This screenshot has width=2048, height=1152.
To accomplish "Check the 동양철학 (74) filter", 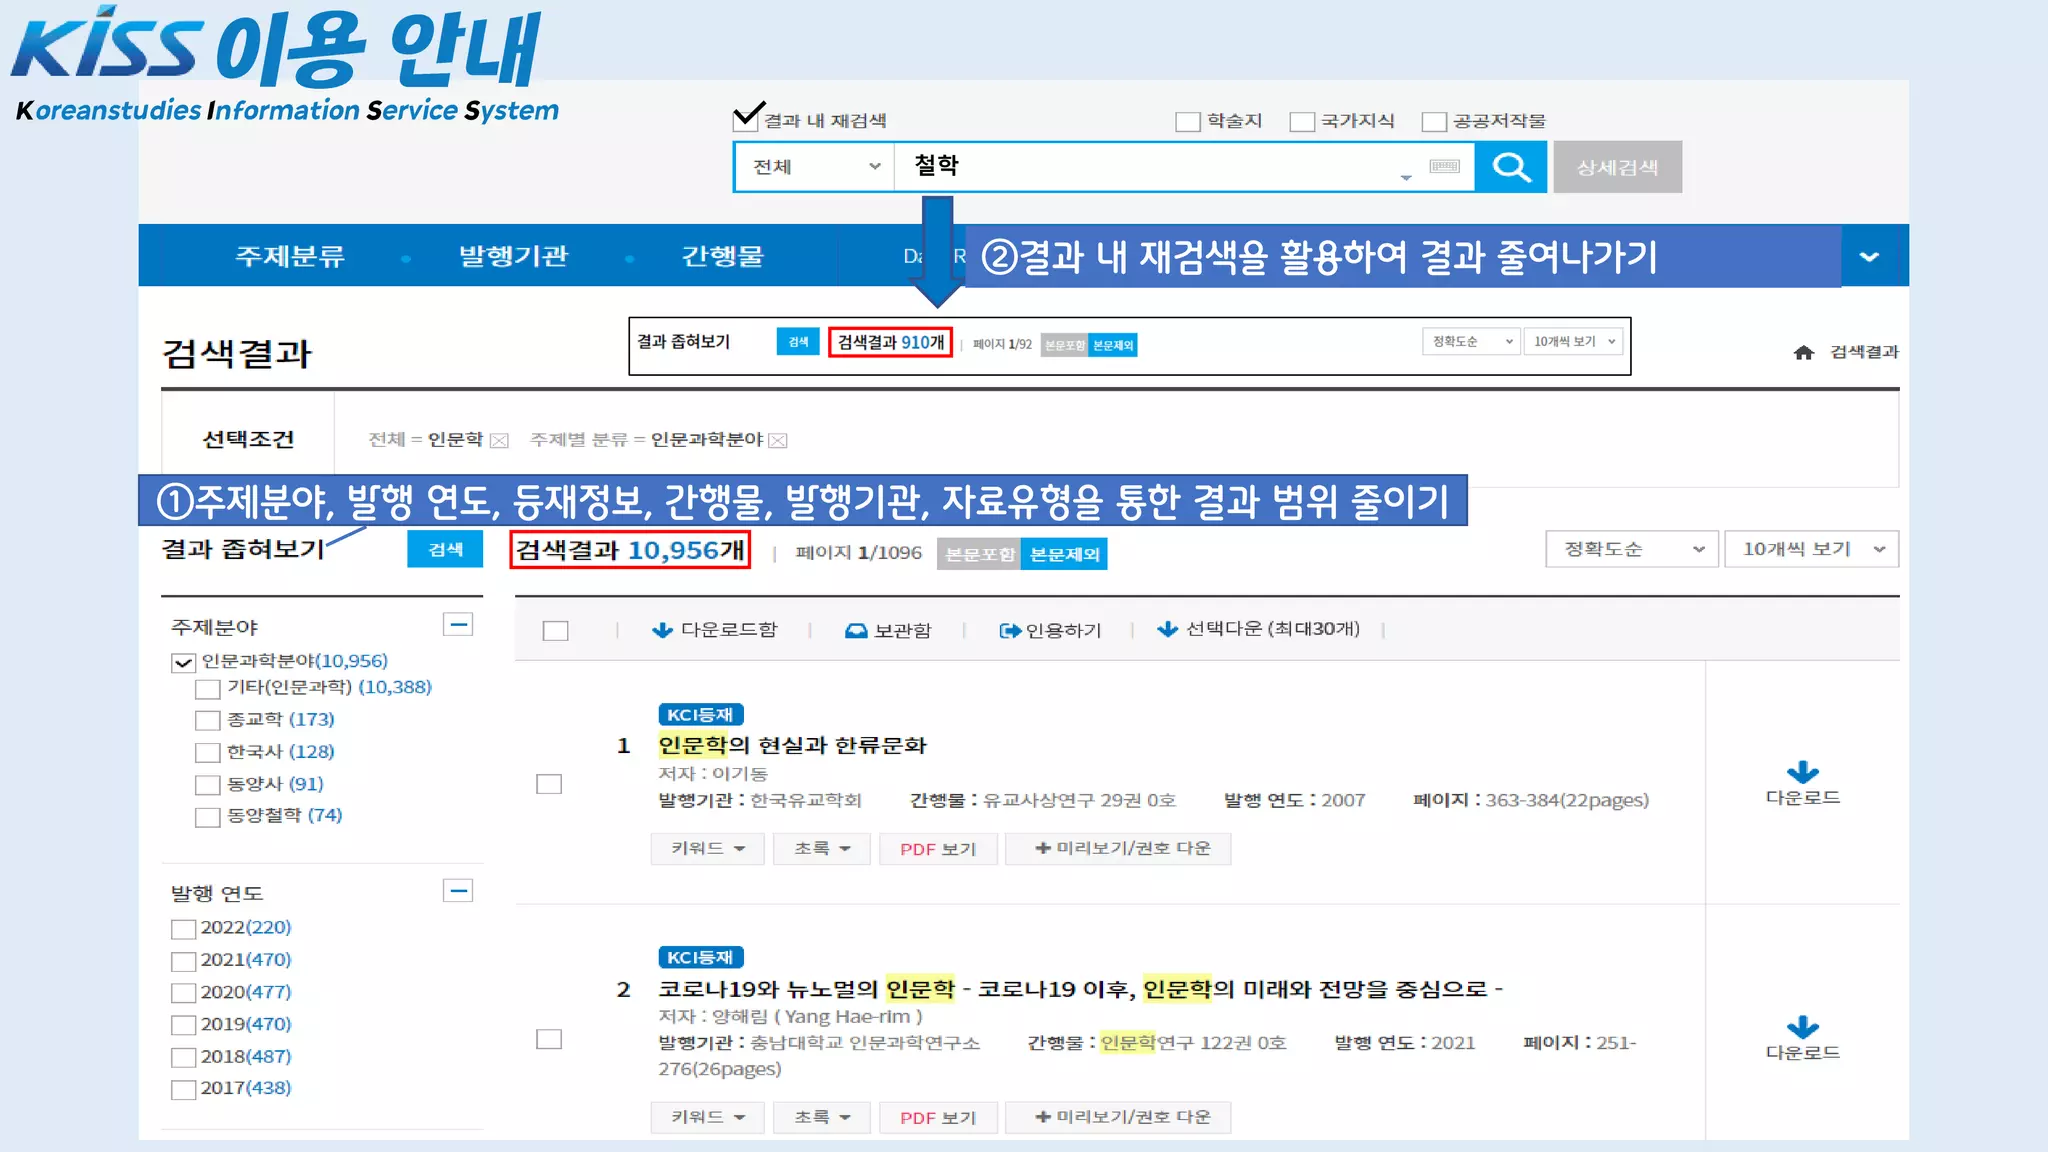I will point(207,817).
